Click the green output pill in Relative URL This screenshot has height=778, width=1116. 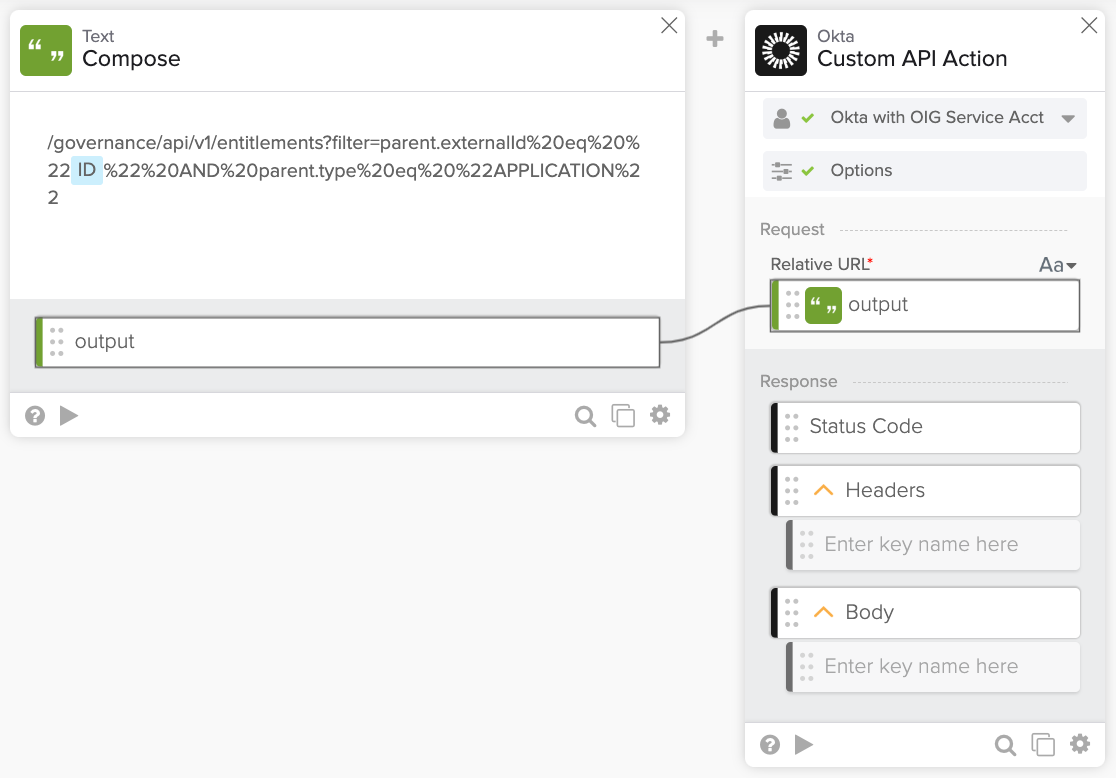823,305
